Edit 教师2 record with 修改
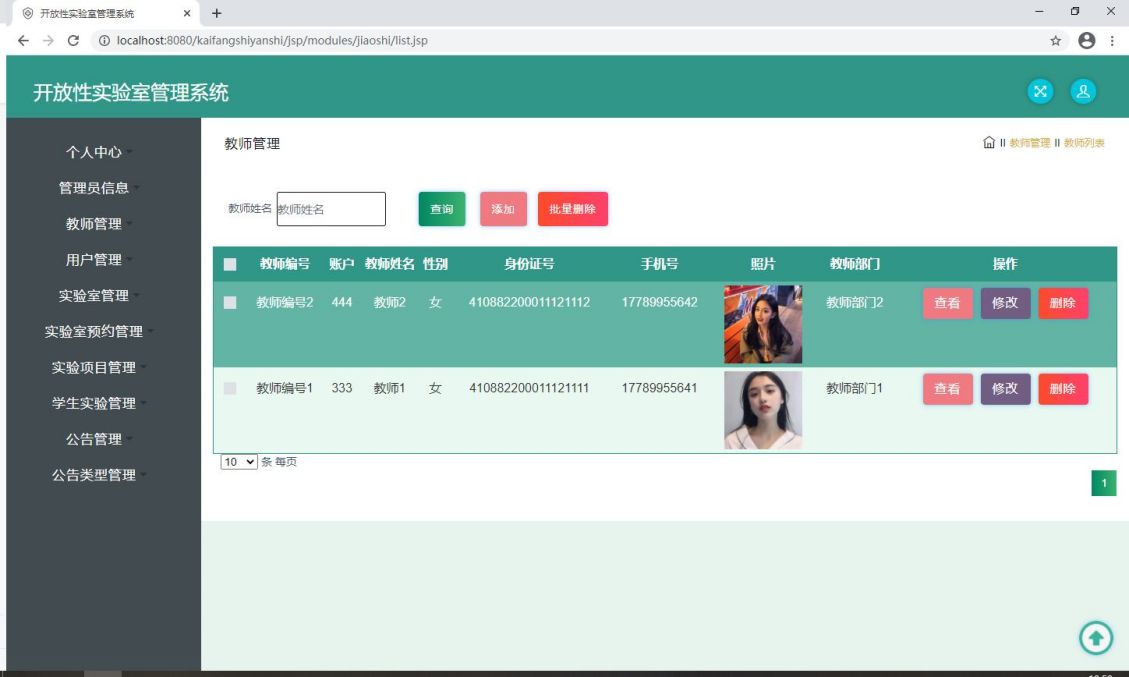 (1005, 303)
